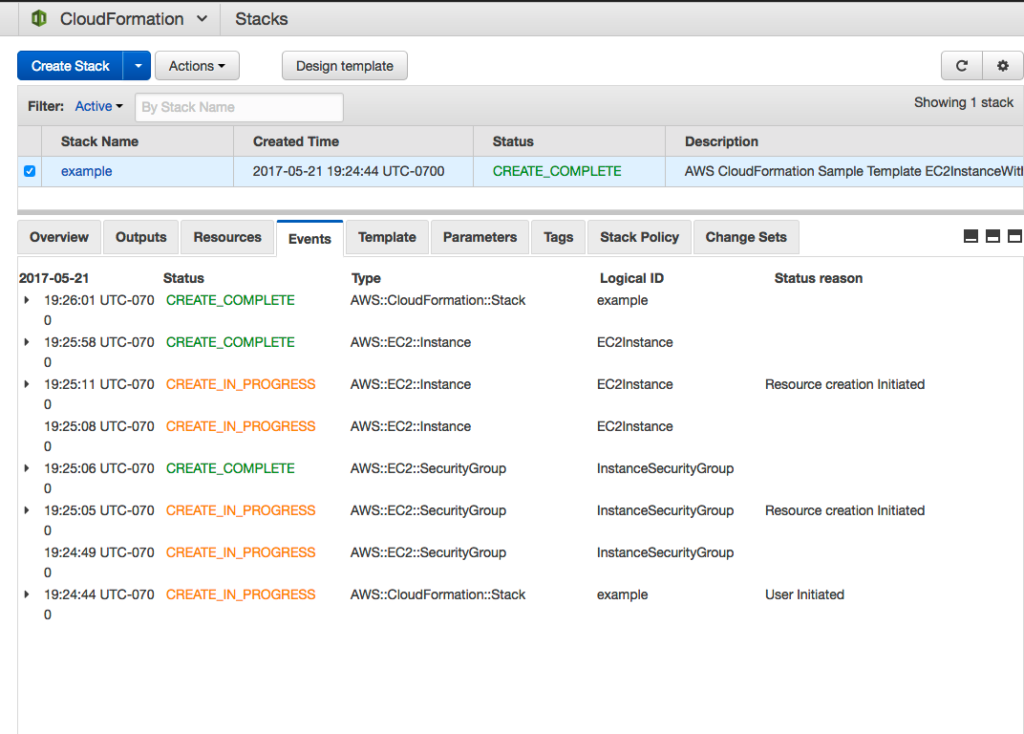Open the Actions dropdown
The width and height of the screenshot is (1024, 734).
tap(196, 65)
